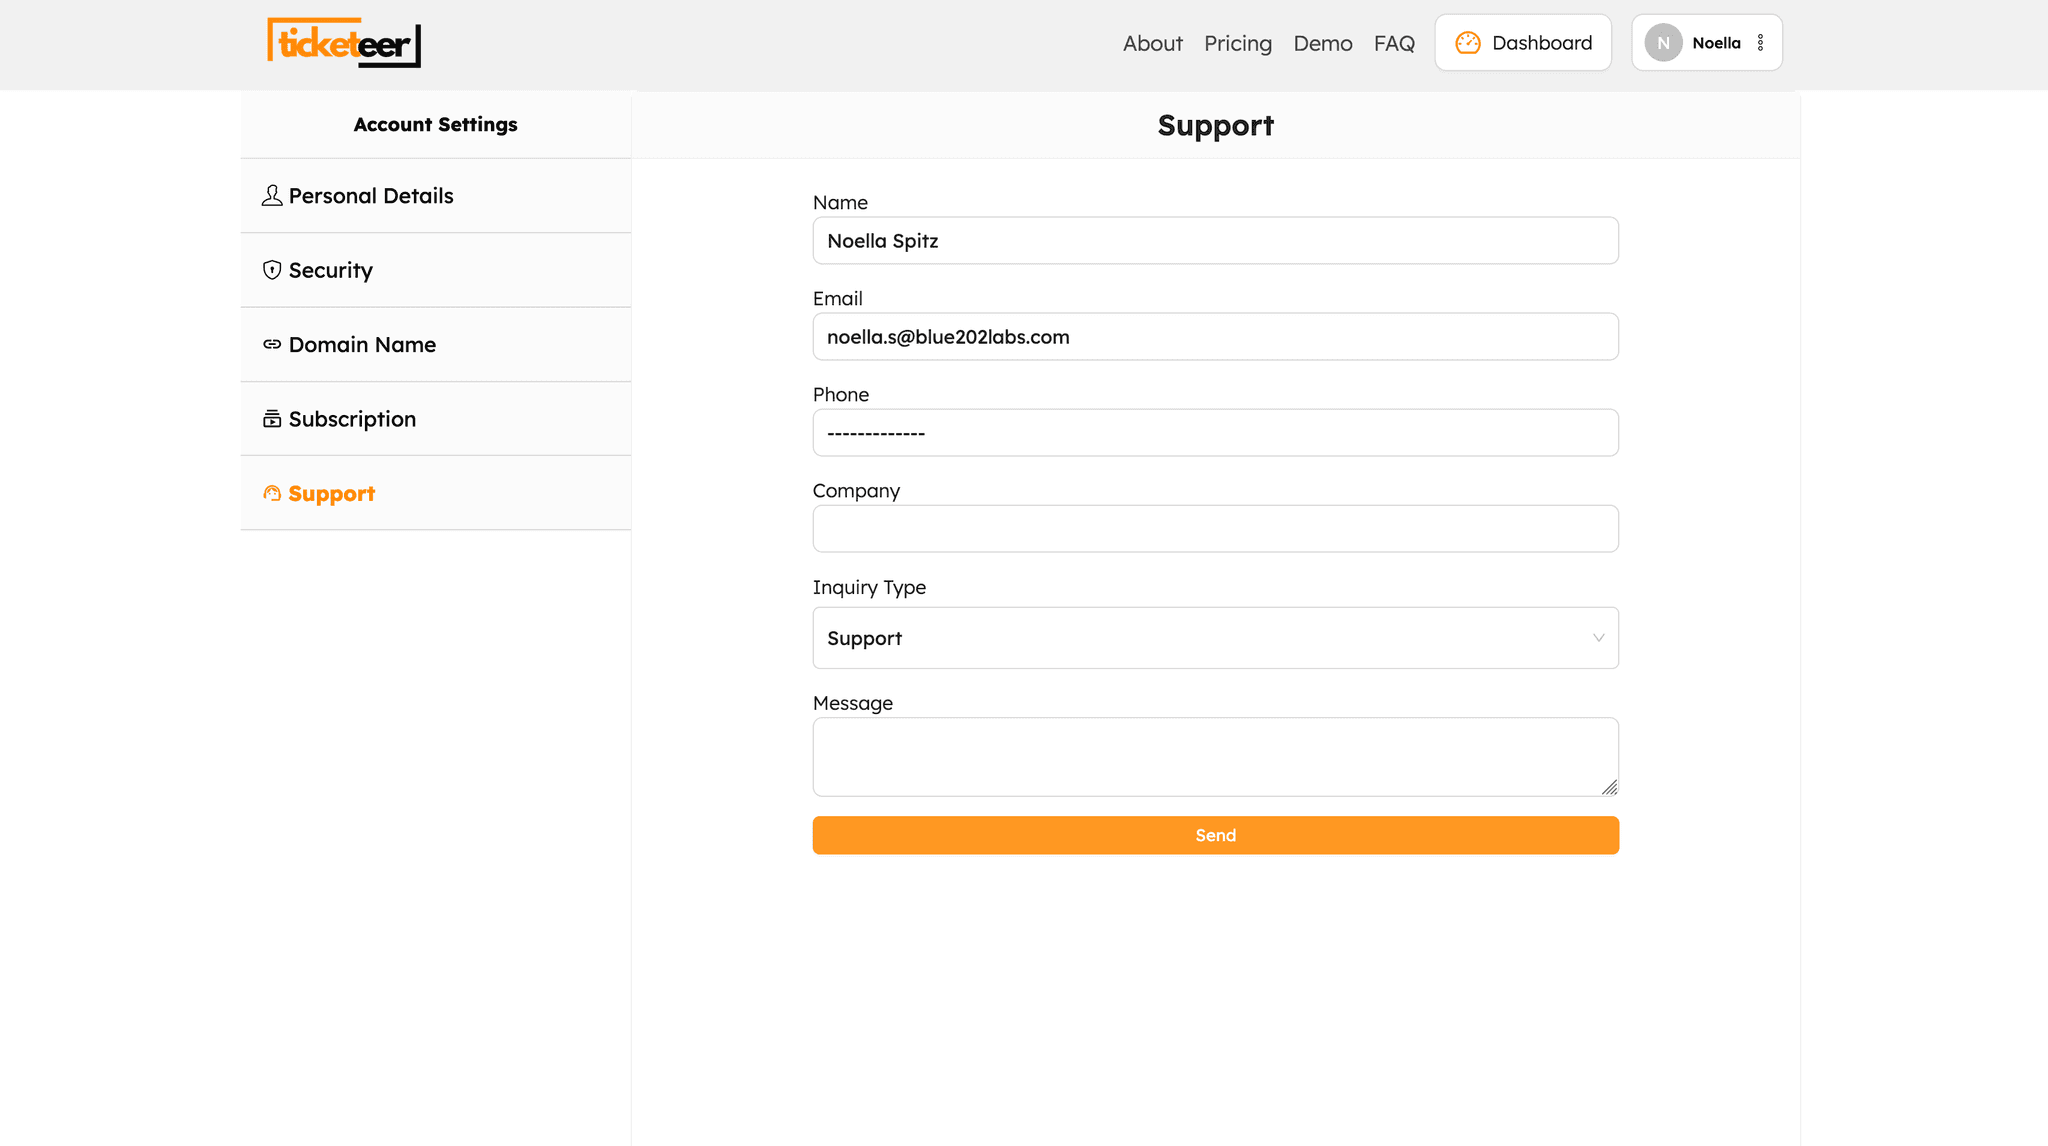Image resolution: width=2048 pixels, height=1146 pixels.
Task: Click the Dashboard button icon
Action: click(x=1468, y=42)
